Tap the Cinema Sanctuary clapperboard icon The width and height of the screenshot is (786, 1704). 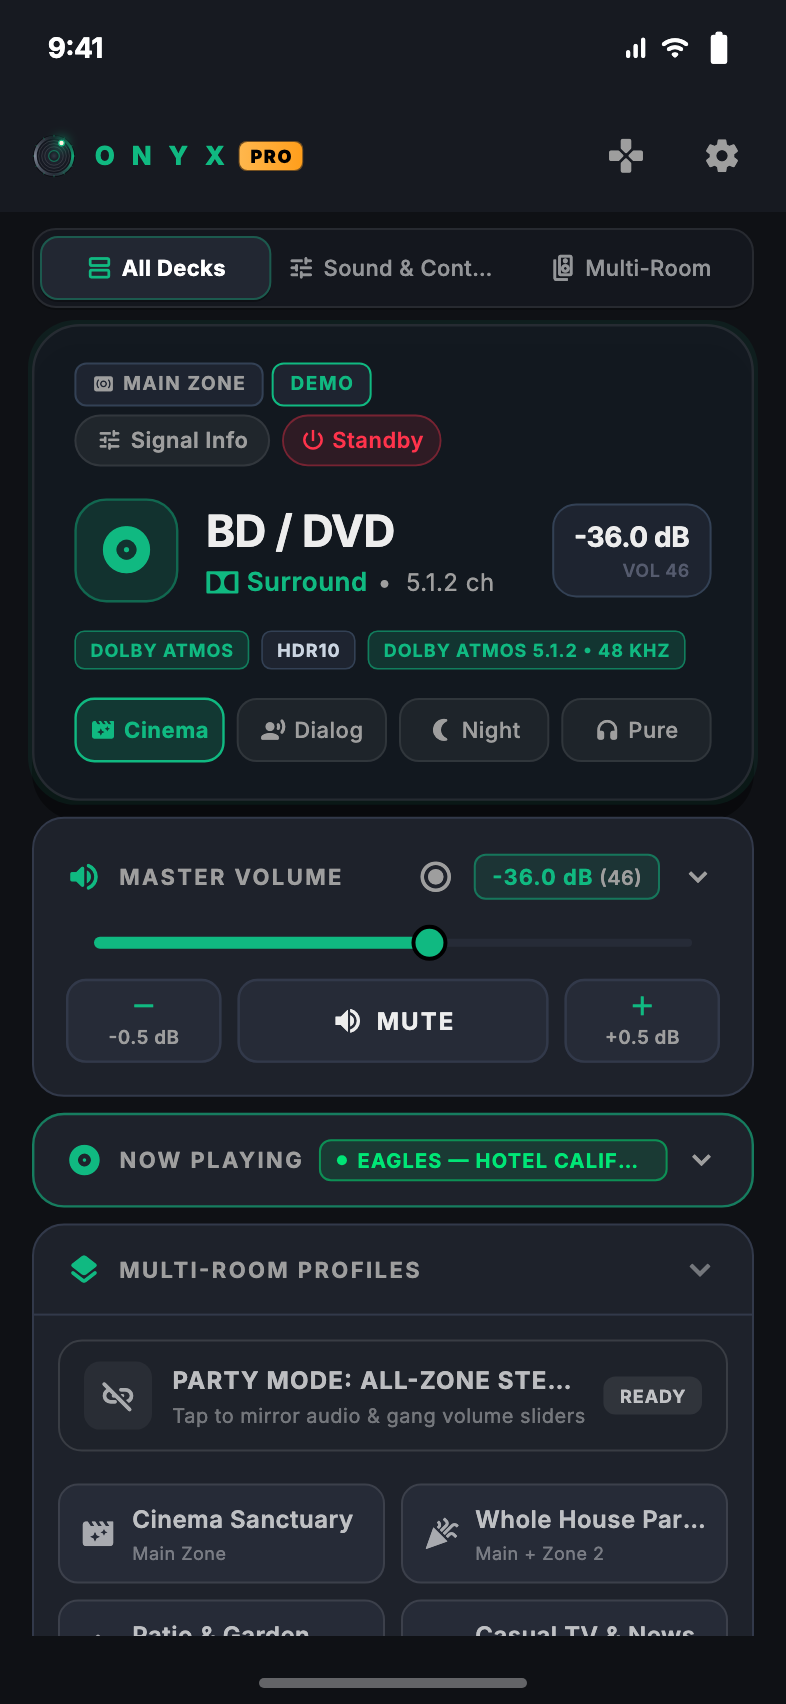click(97, 1534)
